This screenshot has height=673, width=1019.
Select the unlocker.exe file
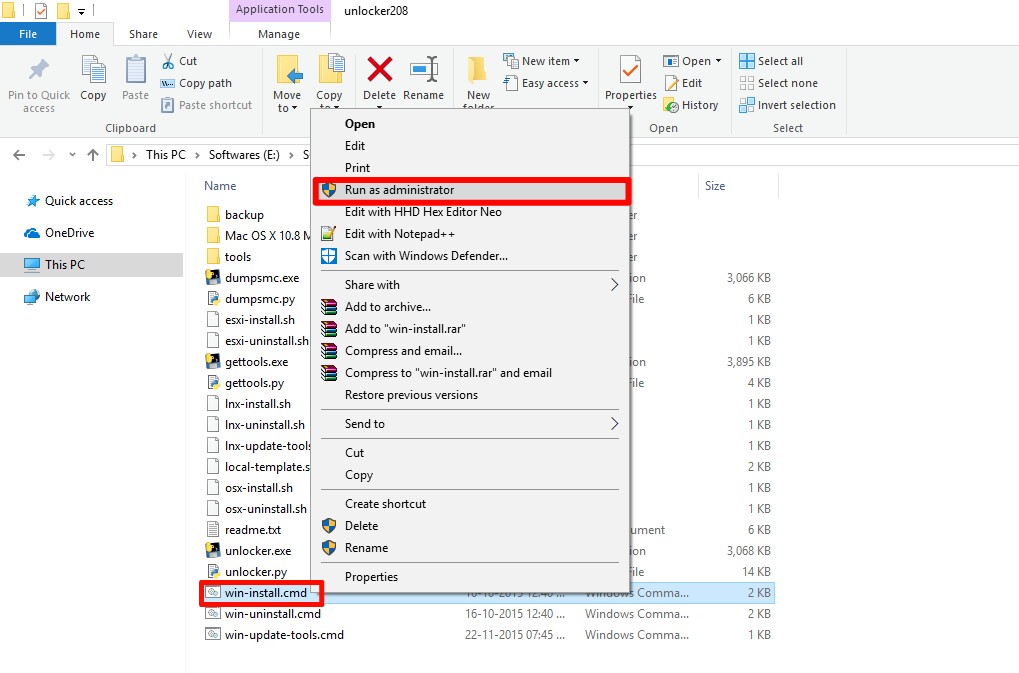tap(258, 551)
